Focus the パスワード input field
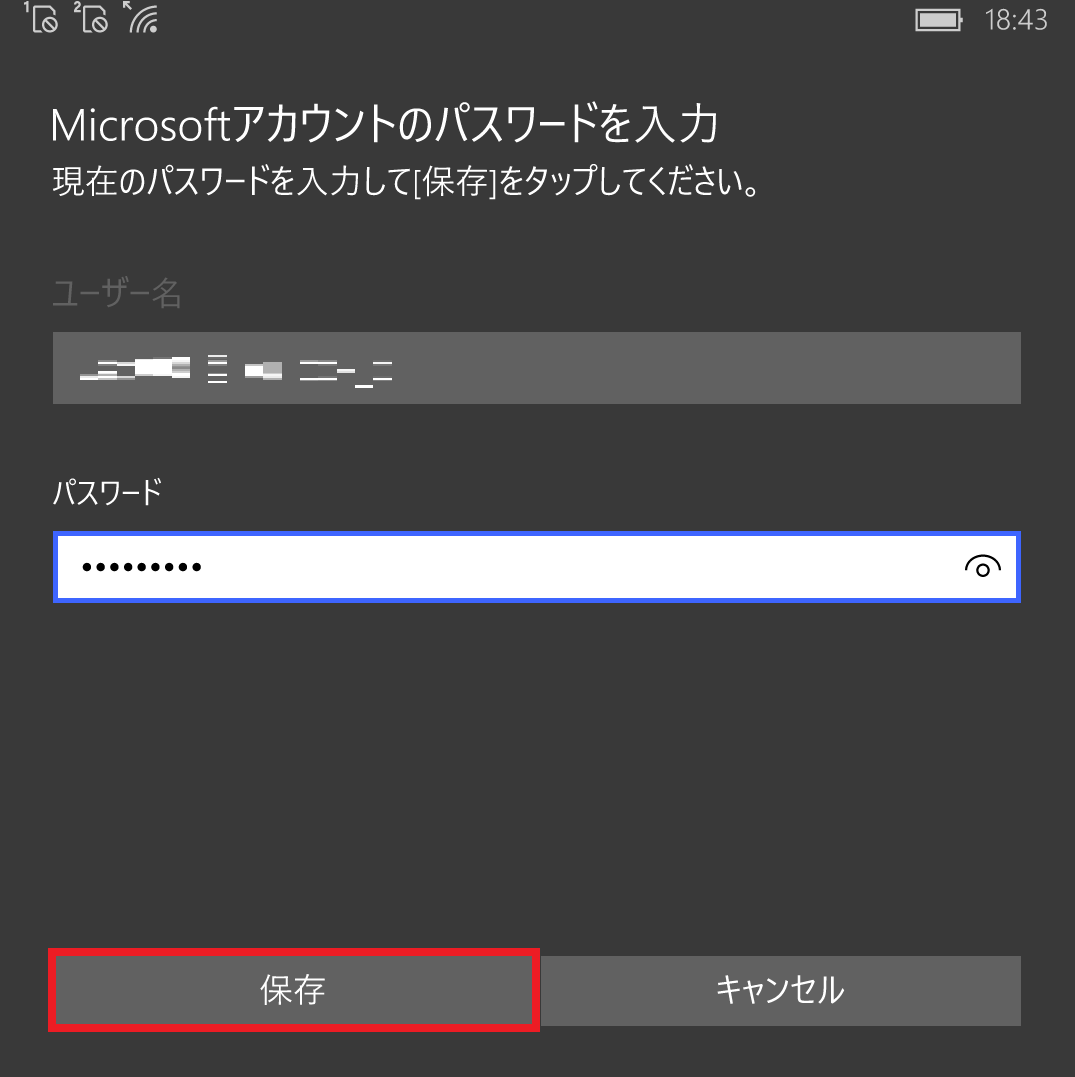Viewport: 1075px width, 1077px height. coord(536,567)
